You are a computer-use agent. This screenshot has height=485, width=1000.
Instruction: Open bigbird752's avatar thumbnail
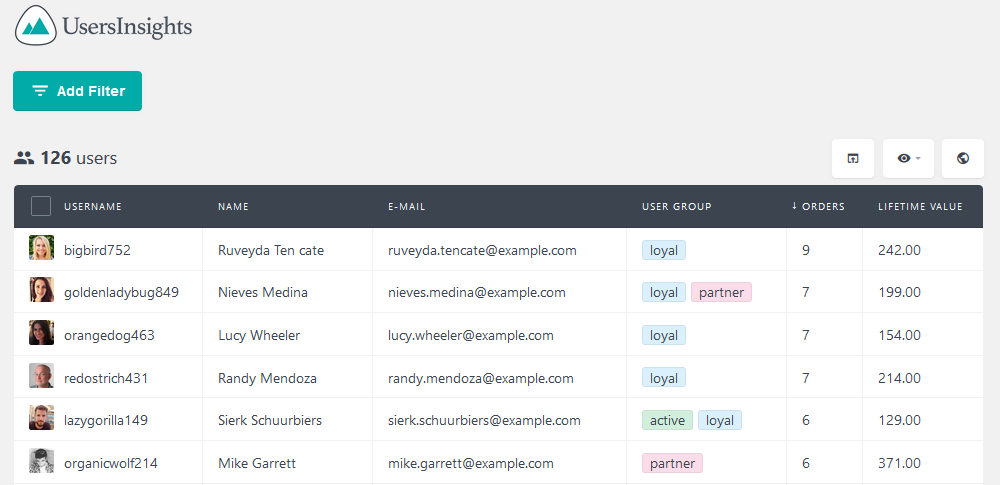point(41,248)
